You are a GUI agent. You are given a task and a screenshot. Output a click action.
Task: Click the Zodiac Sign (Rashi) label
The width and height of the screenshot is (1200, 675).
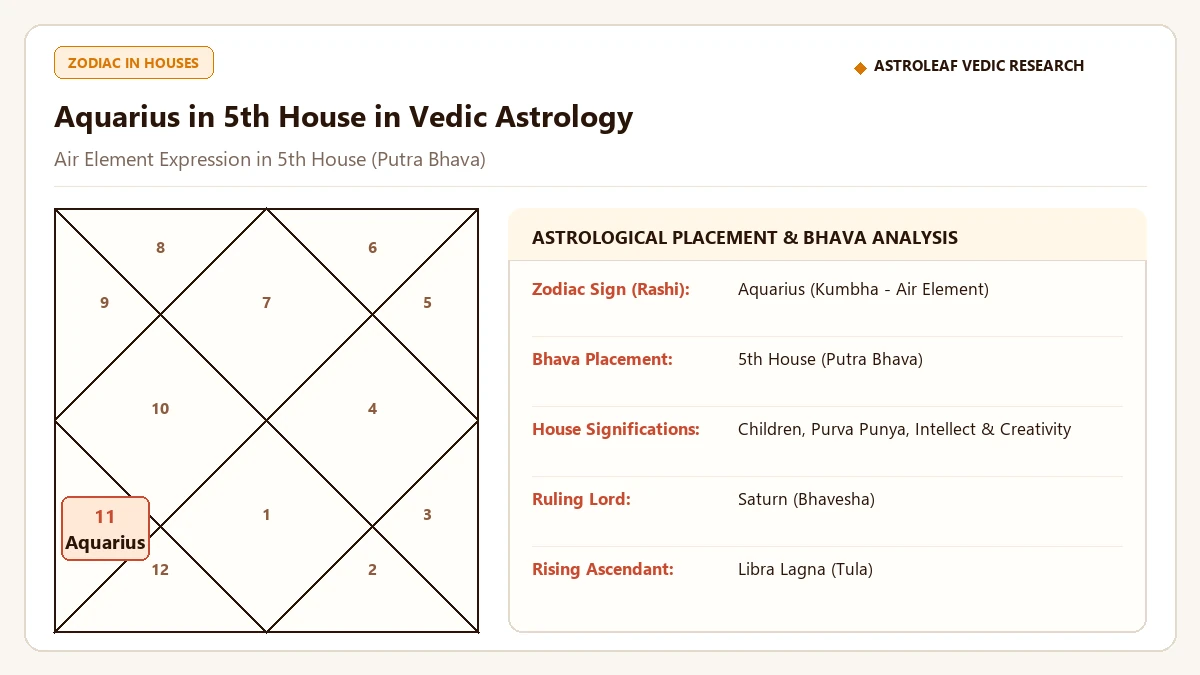point(611,289)
